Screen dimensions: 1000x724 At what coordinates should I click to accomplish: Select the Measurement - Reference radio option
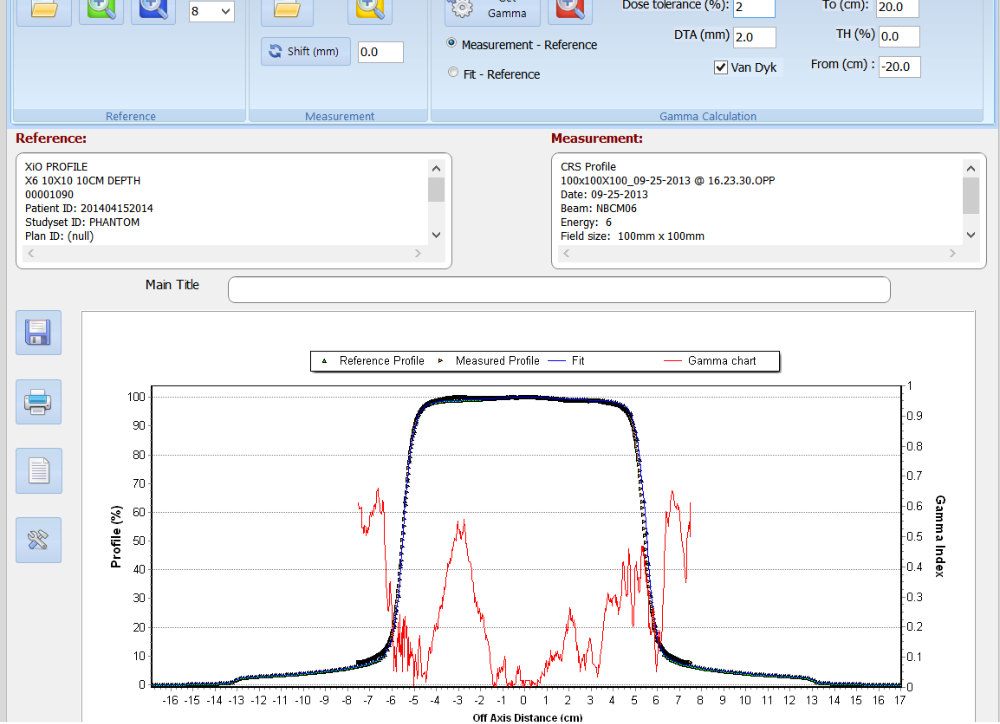[453, 44]
